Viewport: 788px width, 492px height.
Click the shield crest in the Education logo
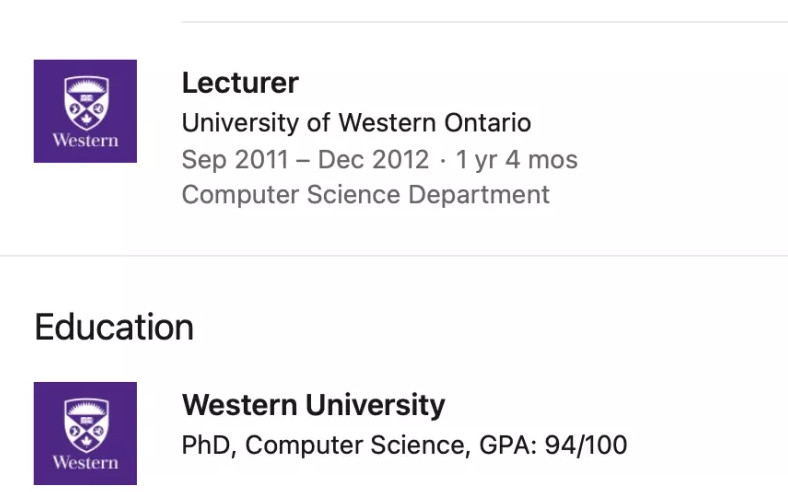click(86, 425)
